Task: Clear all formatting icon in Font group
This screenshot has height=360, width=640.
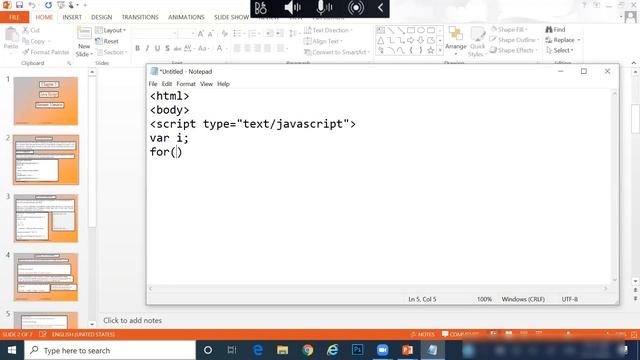Action: click(224, 34)
